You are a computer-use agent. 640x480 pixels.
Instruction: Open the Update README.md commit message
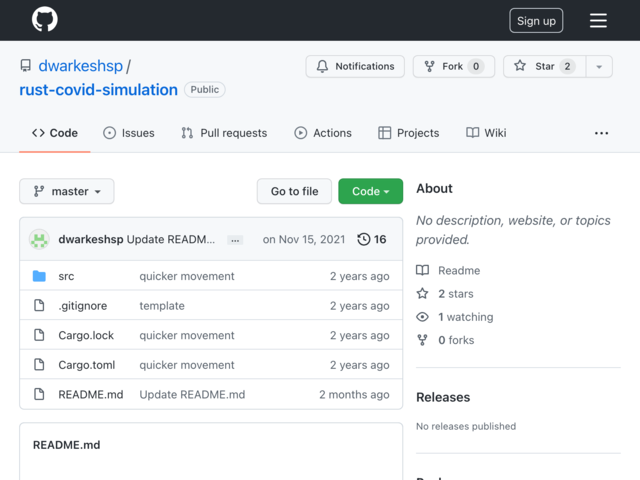click(x=192, y=395)
